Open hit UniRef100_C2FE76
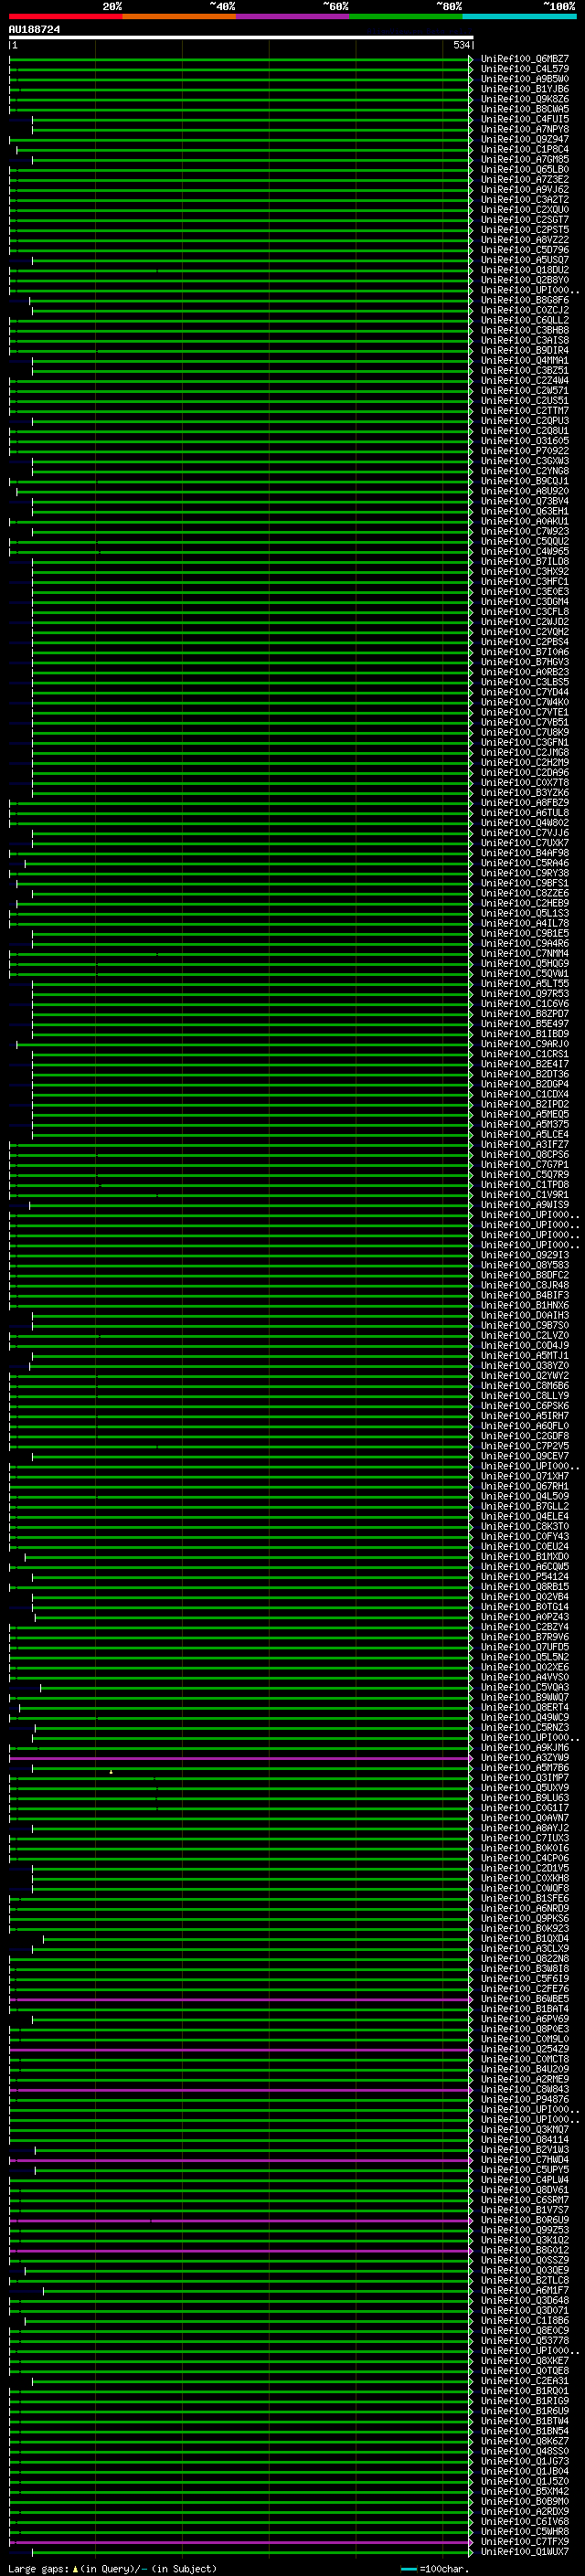Screen dimensions: 585x2576 coord(525,1989)
